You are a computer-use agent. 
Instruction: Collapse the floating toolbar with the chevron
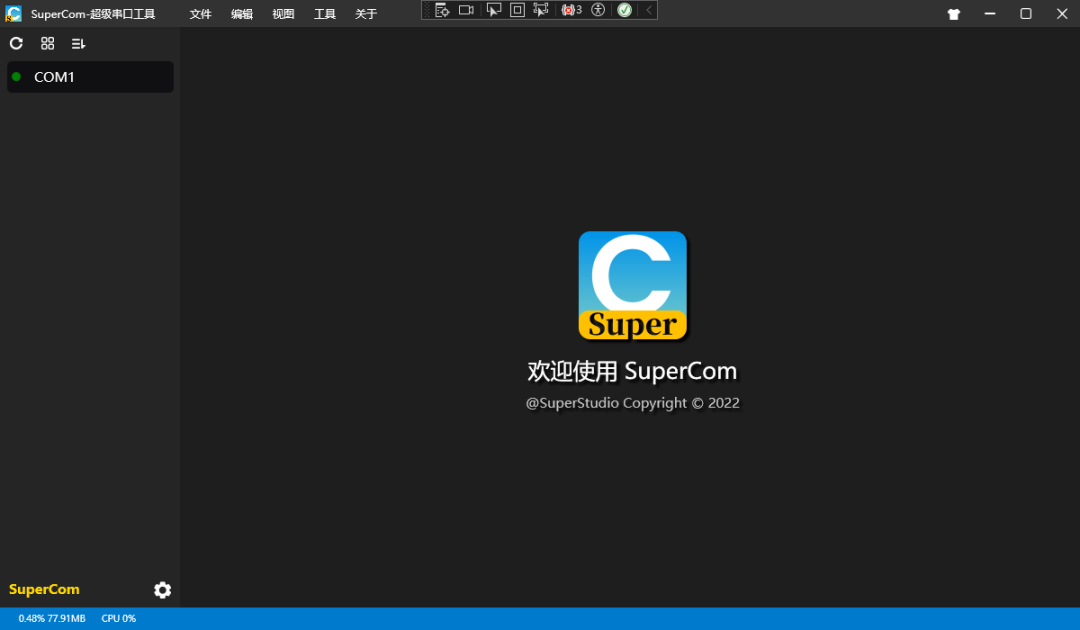click(646, 9)
